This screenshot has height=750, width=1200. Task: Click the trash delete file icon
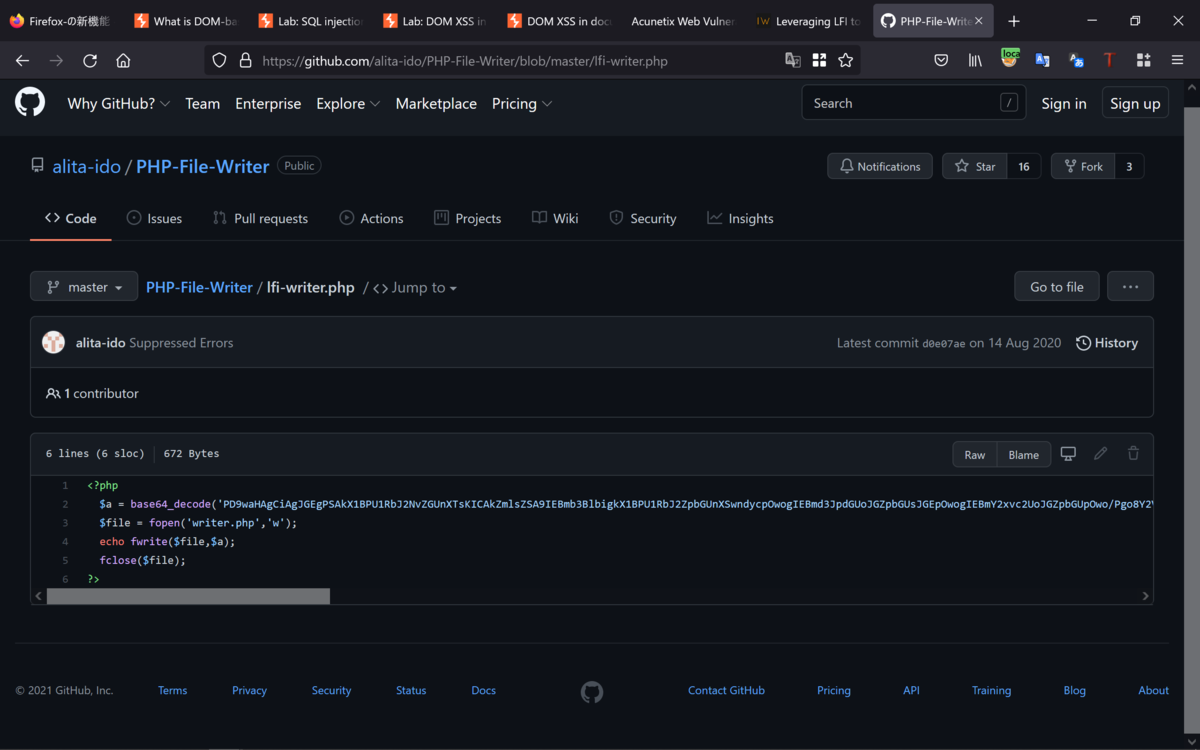(x=1133, y=454)
